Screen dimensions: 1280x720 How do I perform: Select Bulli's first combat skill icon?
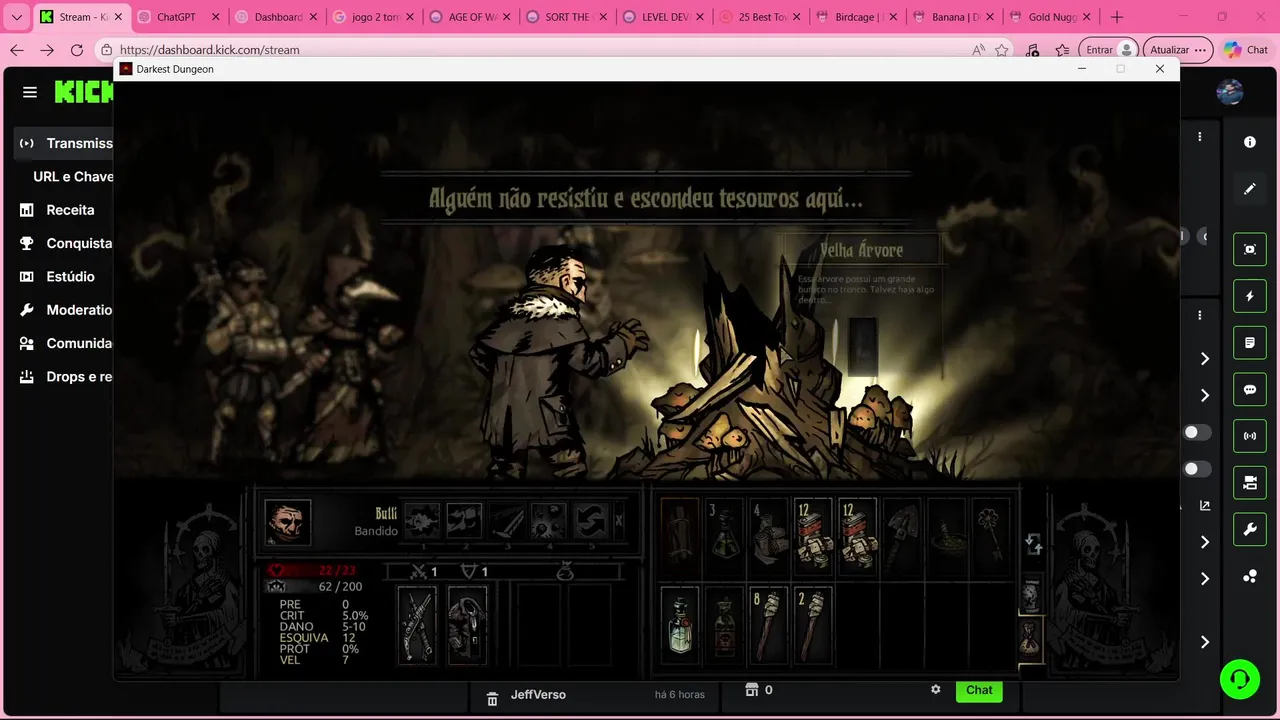[422, 522]
